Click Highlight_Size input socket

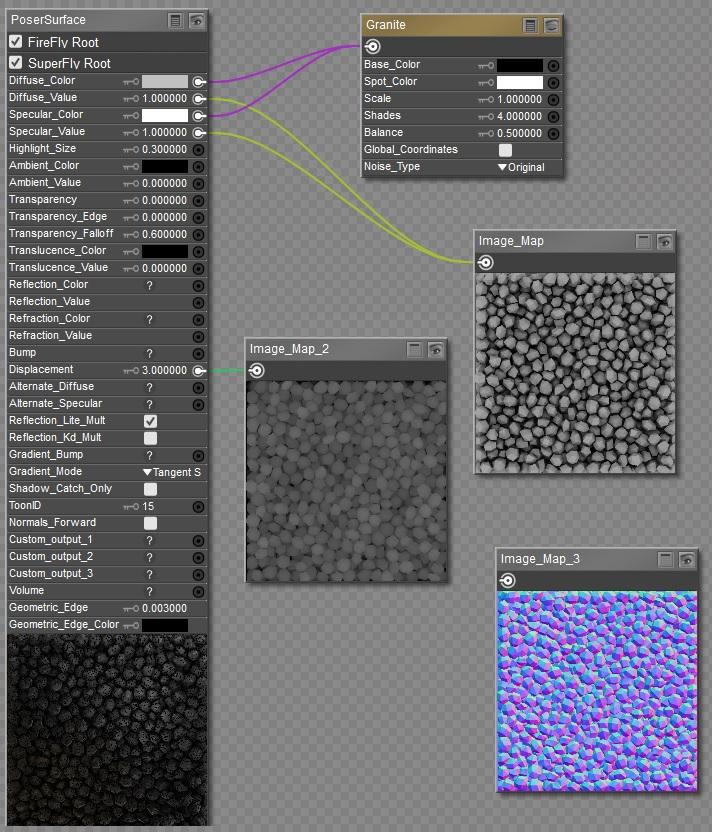[x=198, y=150]
